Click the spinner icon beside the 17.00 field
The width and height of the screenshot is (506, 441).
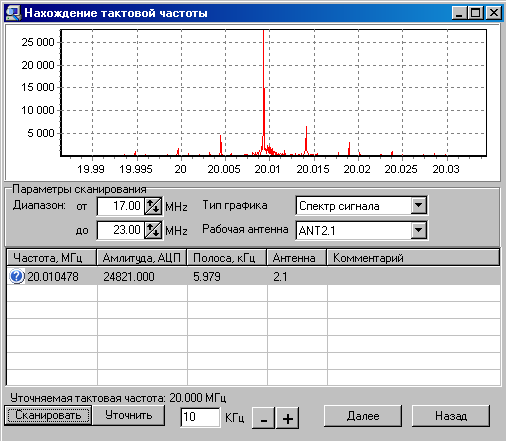point(153,206)
